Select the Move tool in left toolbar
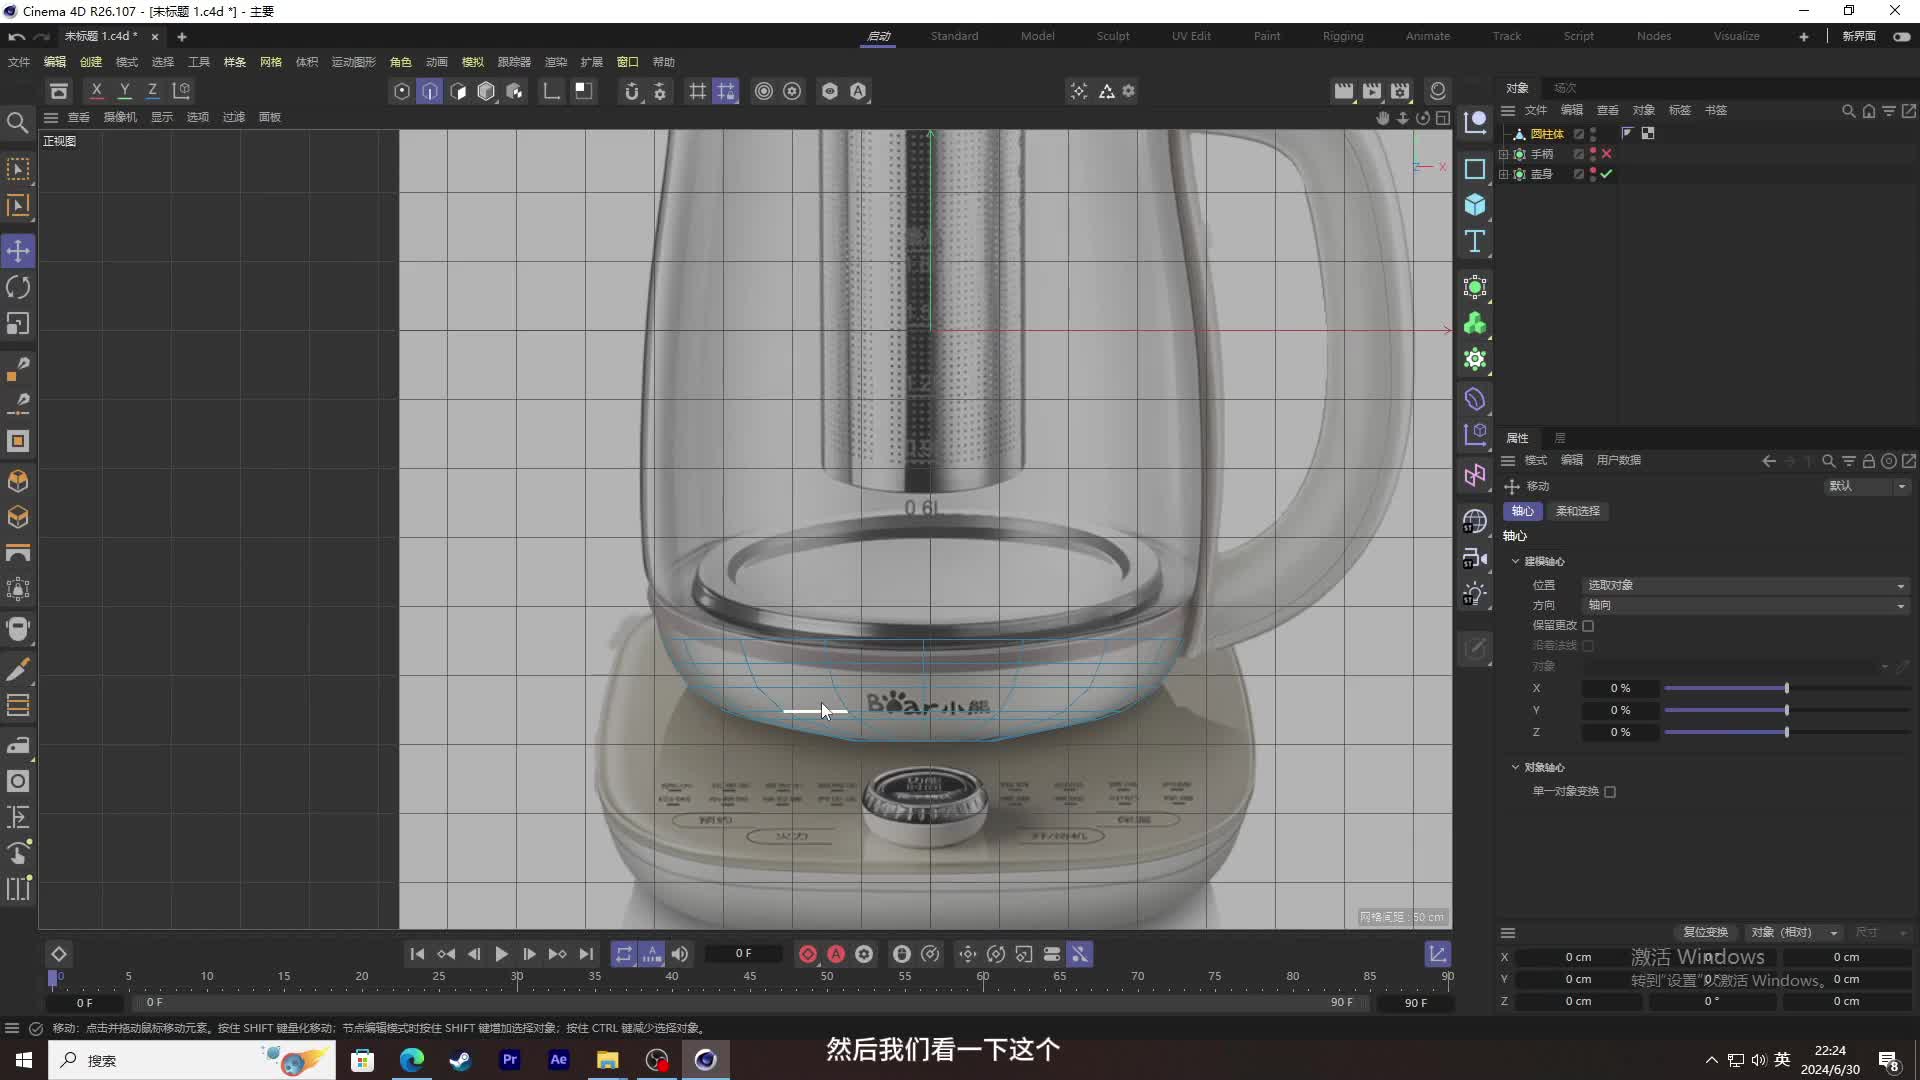 [18, 251]
